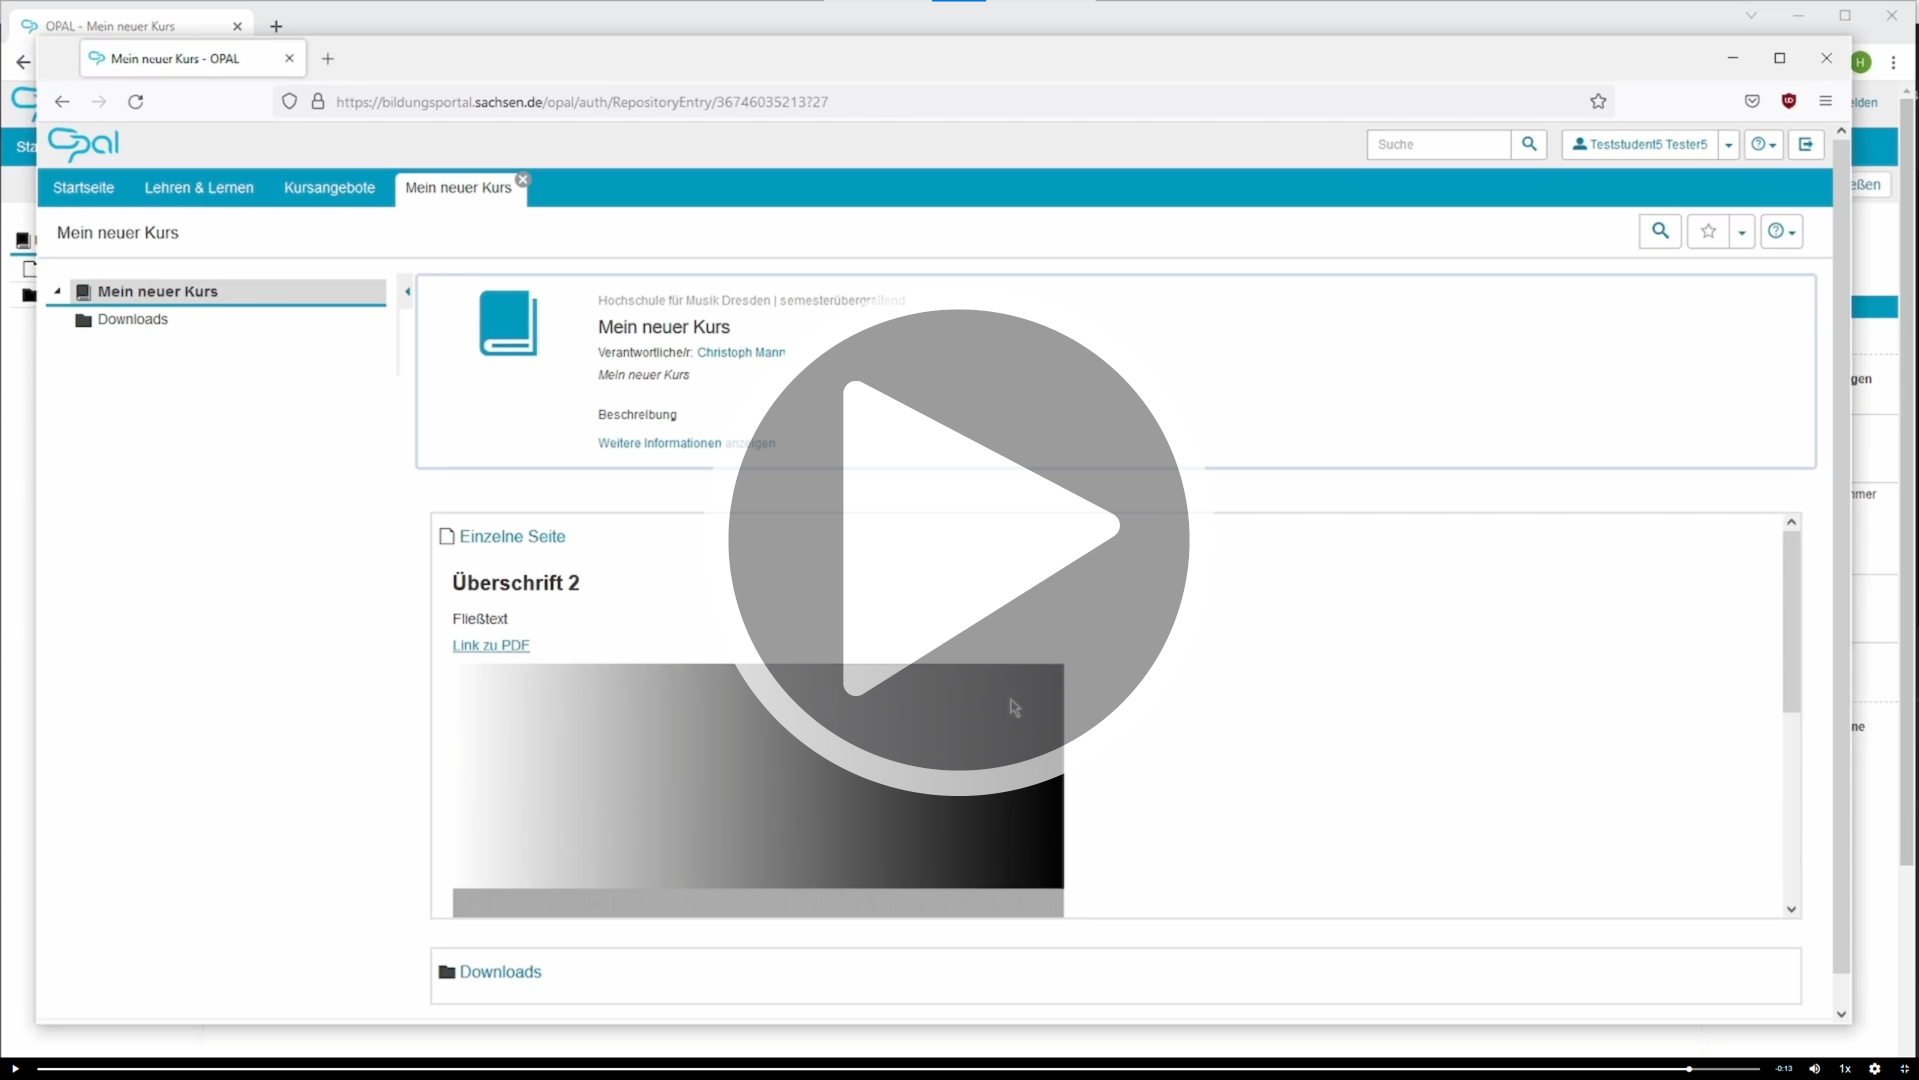Collapse the Mein neuer Kurs tree node

[x=57, y=291]
